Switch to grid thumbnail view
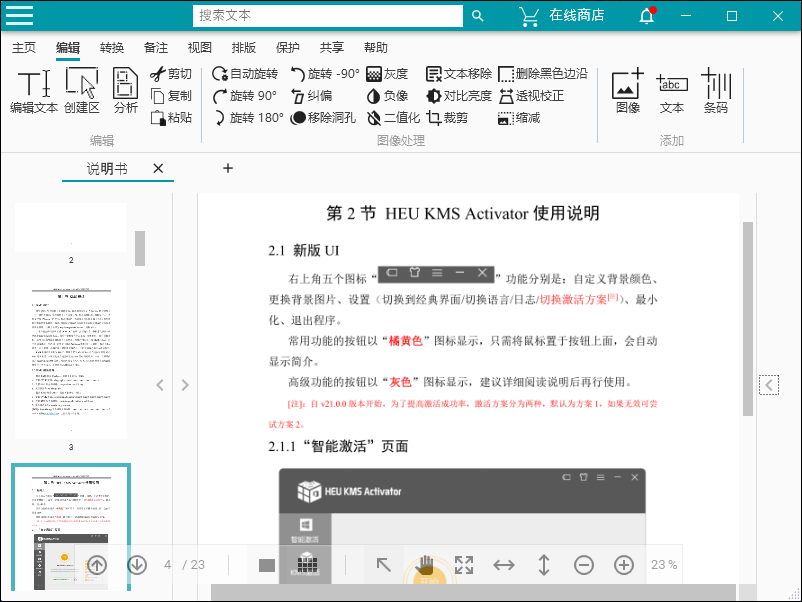 pyautogui.click(x=308, y=565)
